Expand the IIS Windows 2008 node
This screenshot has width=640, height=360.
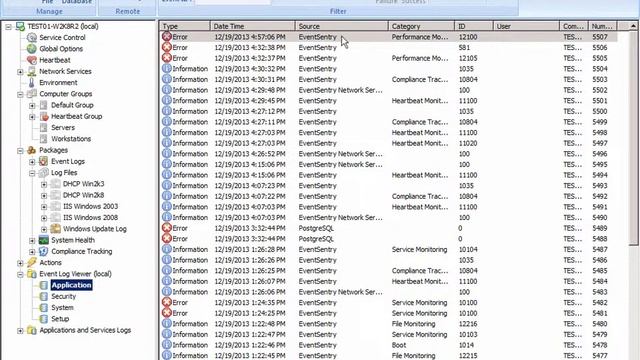click(44, 218)
